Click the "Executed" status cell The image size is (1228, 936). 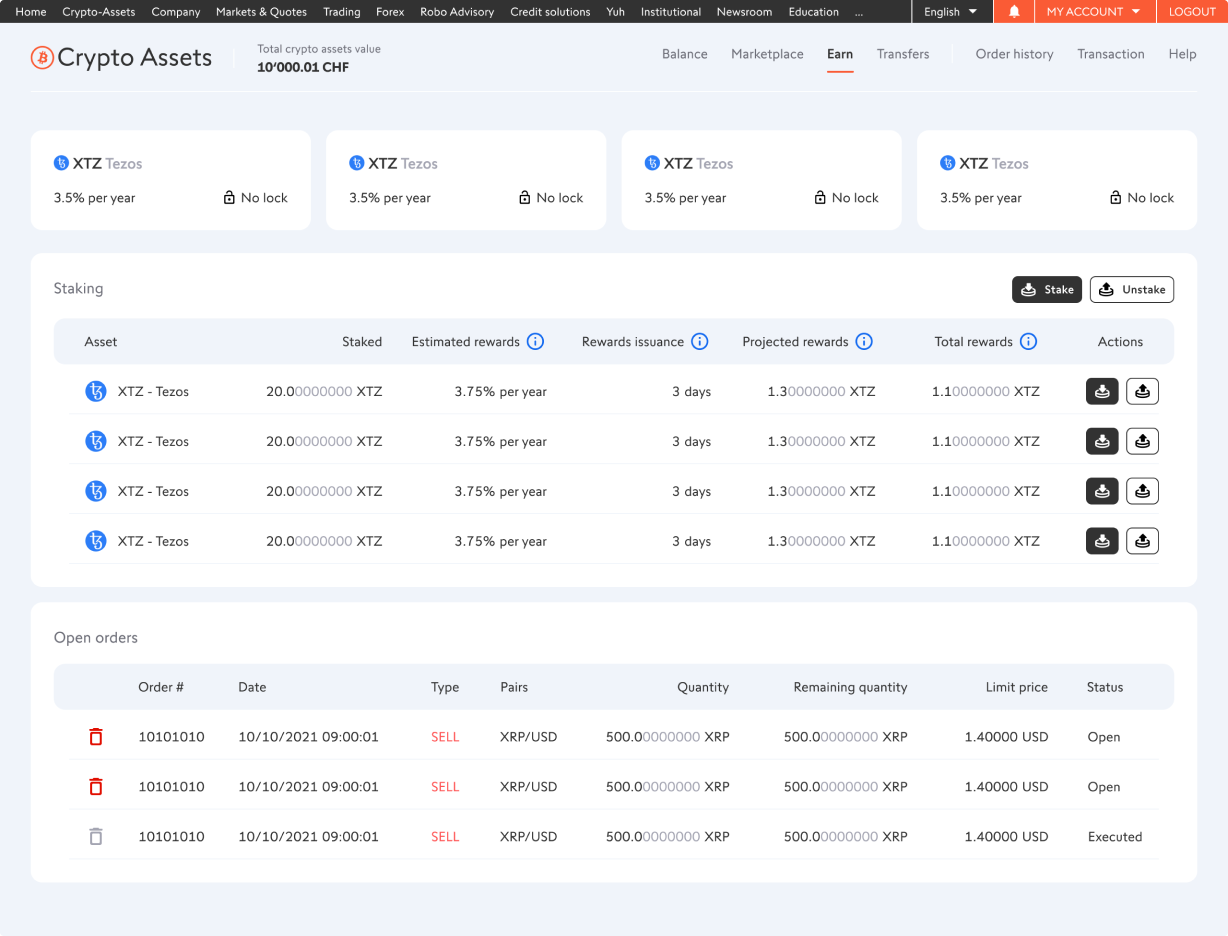[1115, 837]
